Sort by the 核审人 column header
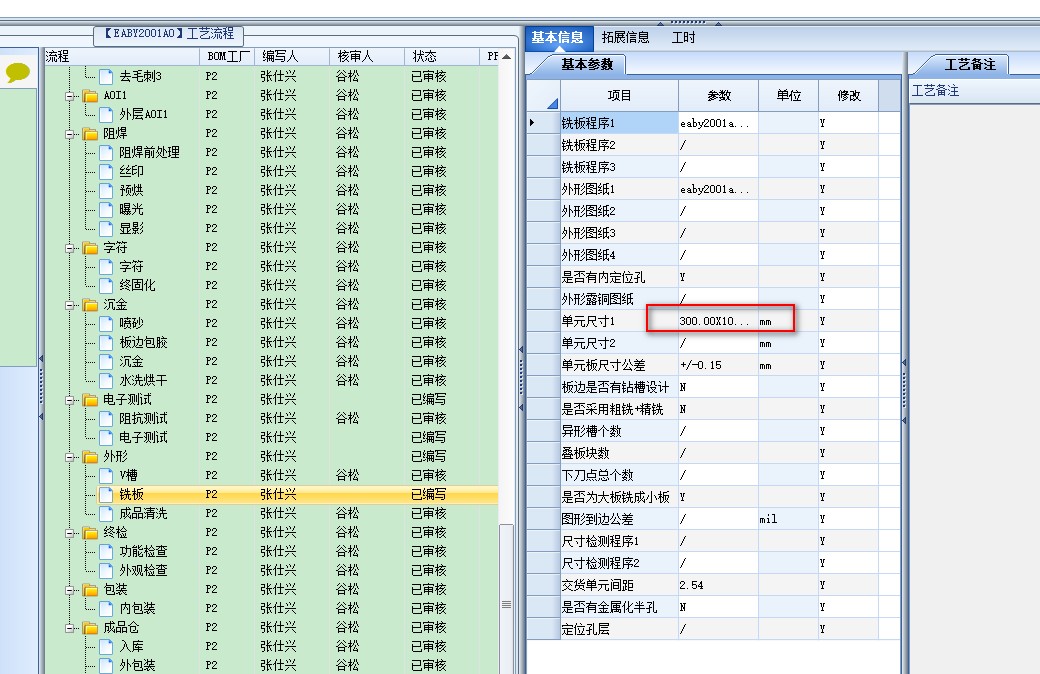Screen dimensions: 1040x674 (367, 56)
